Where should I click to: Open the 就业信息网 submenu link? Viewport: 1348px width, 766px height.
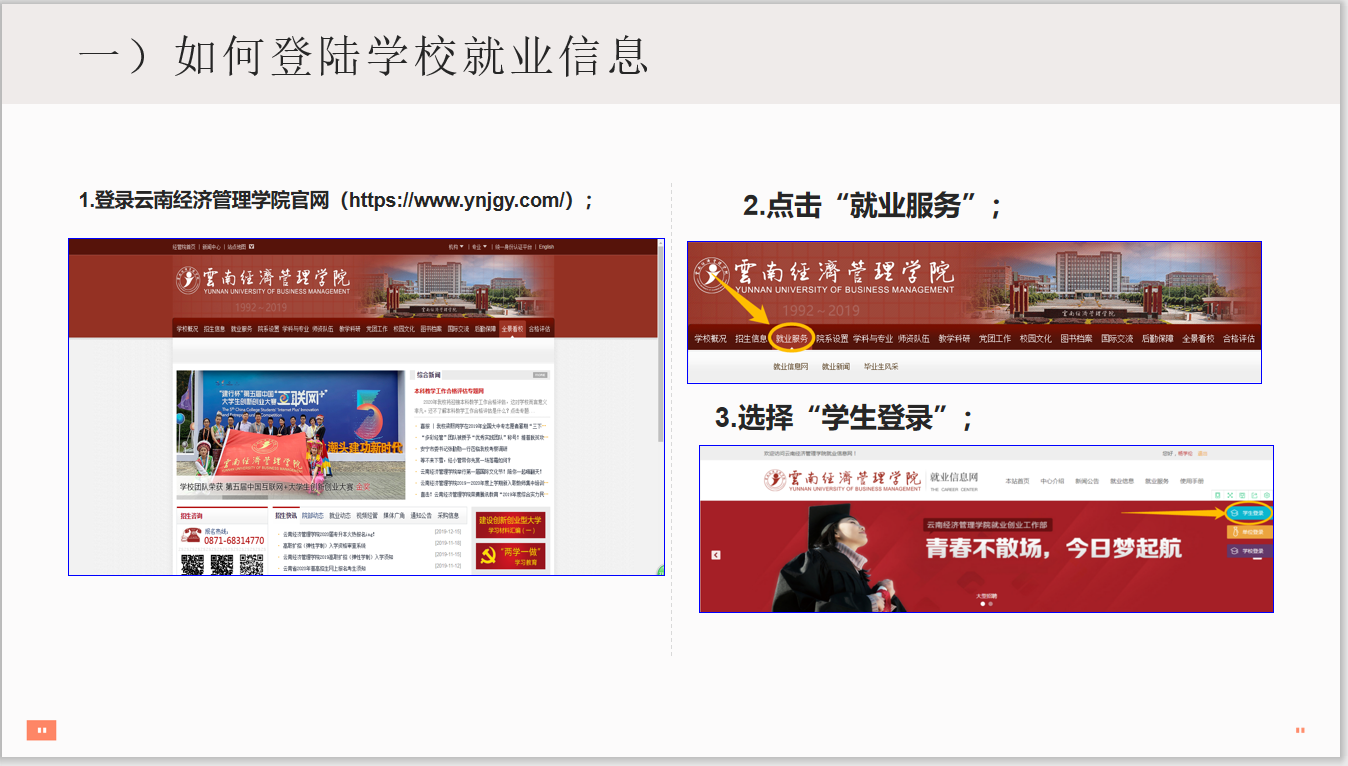(x=790, y=367)
